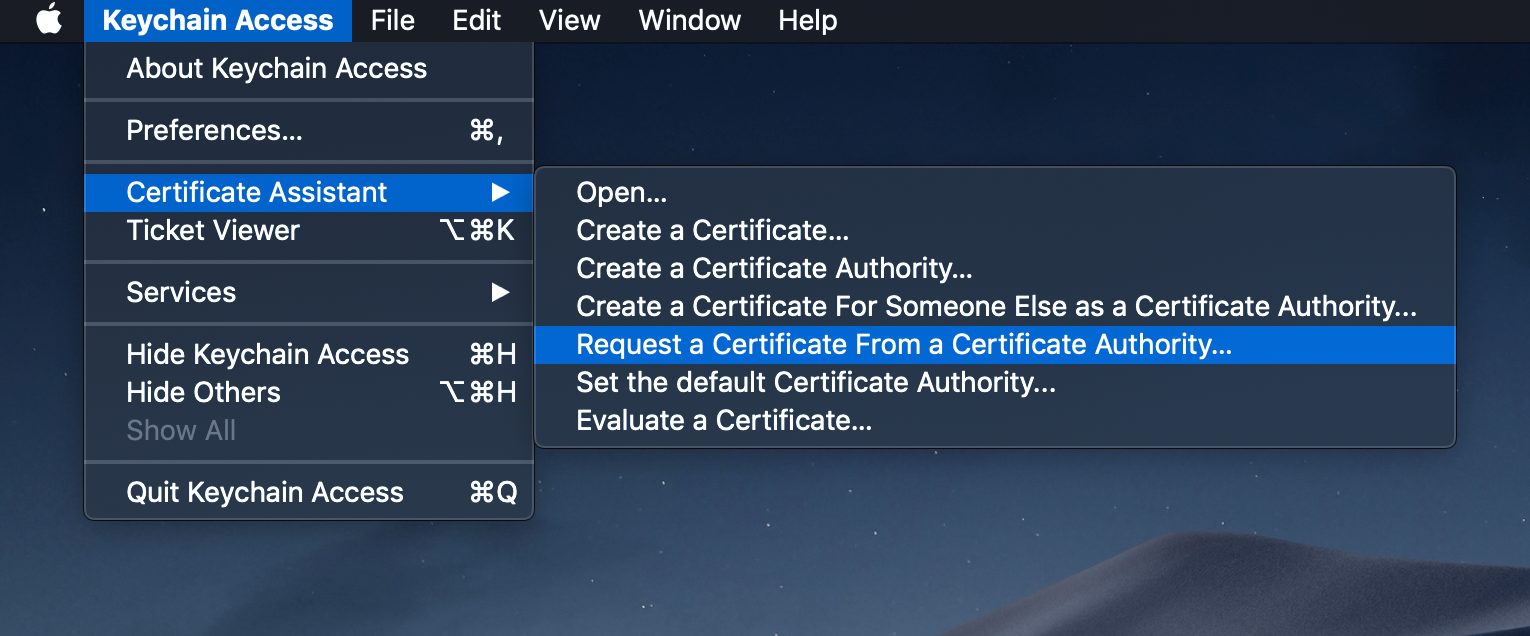Choose About Keychain Access

click(309, 69)
